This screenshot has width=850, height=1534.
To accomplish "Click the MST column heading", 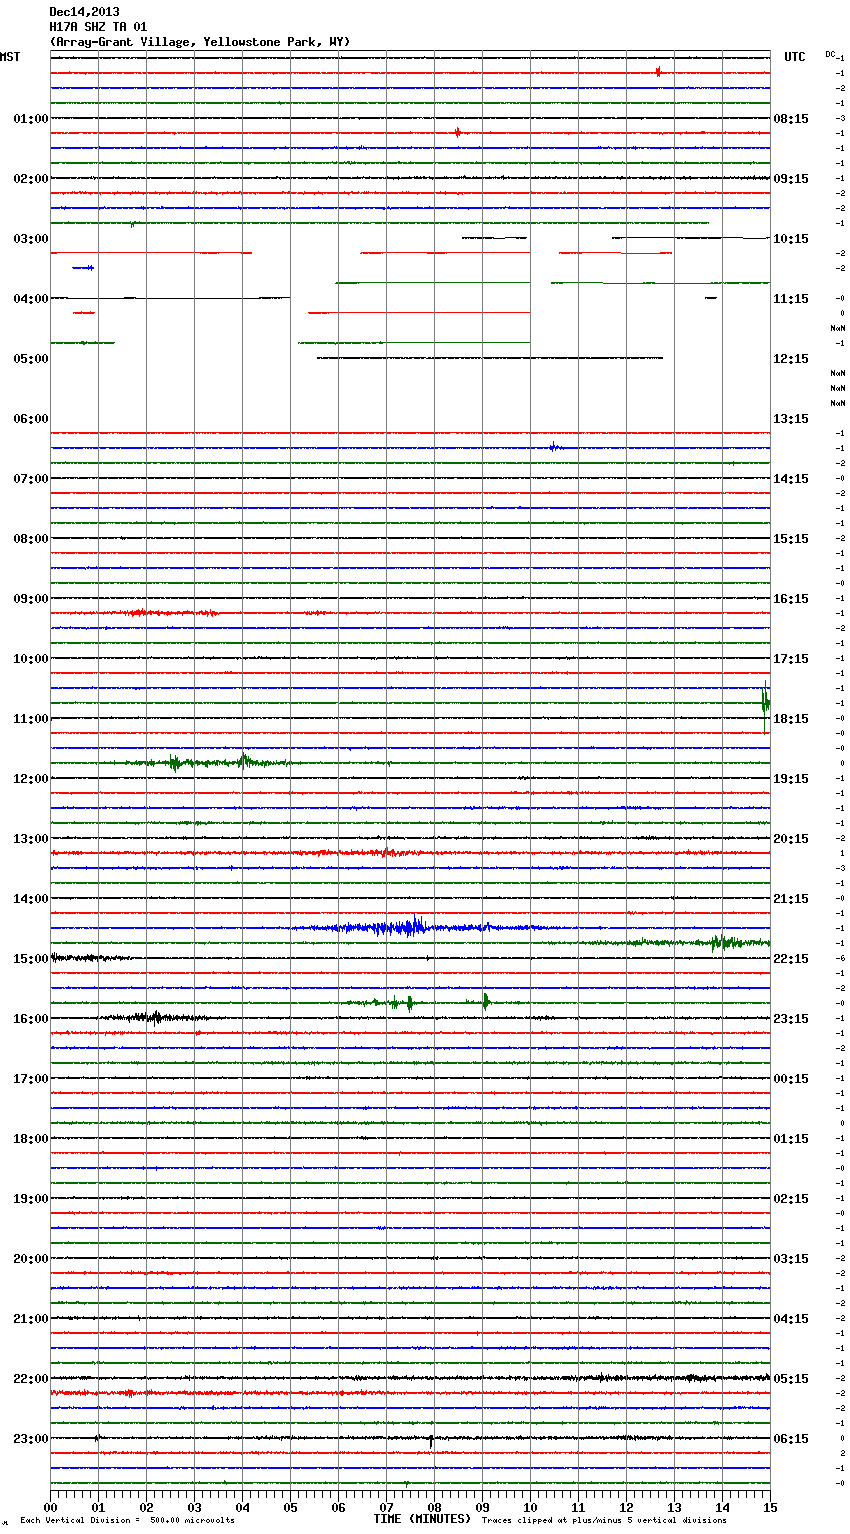I will point(10,57).
